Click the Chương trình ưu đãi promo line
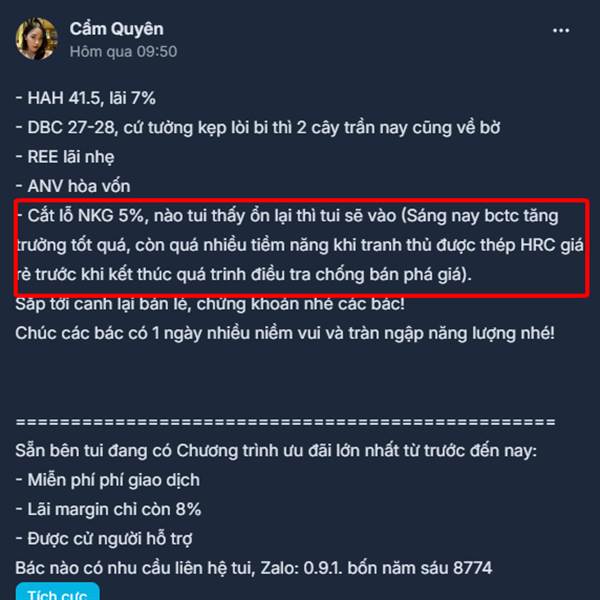Image resolution: width=600 pixels, height=600 pixels. 276,451
